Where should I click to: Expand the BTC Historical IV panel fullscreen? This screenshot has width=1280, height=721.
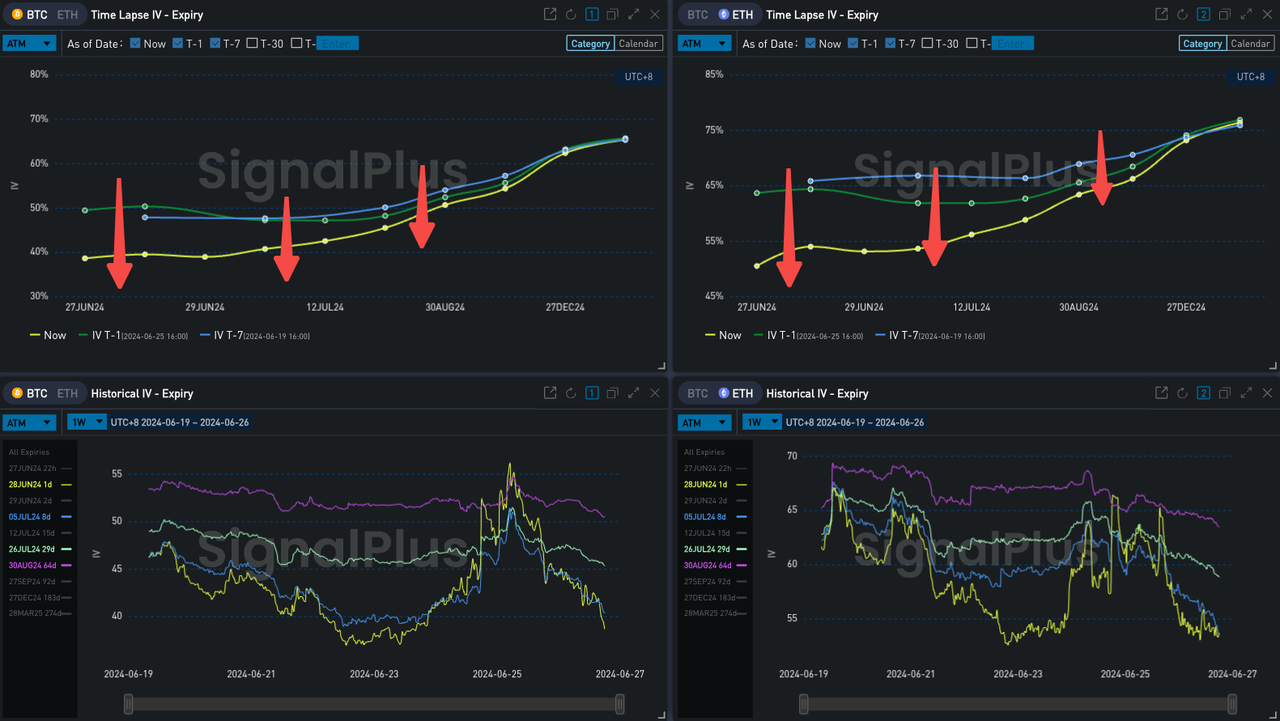[x=633, y=394]
